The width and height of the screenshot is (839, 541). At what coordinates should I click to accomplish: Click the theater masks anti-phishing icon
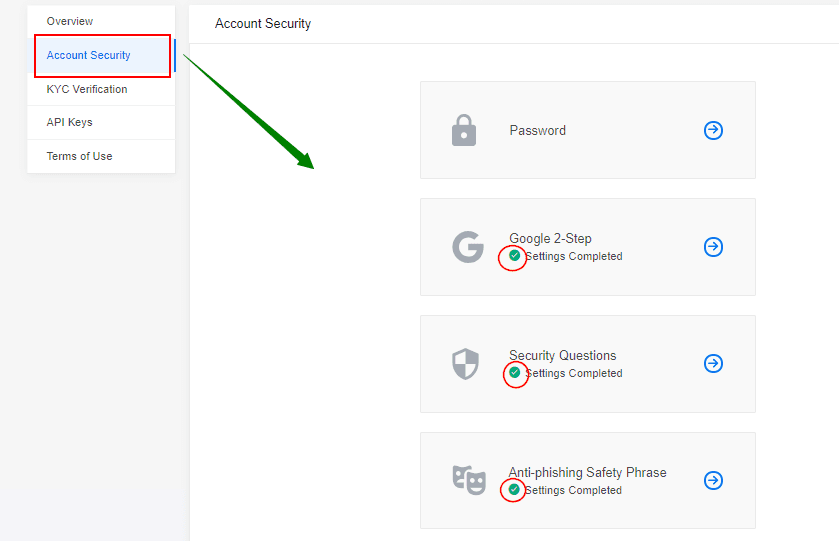tap(469, 480)
